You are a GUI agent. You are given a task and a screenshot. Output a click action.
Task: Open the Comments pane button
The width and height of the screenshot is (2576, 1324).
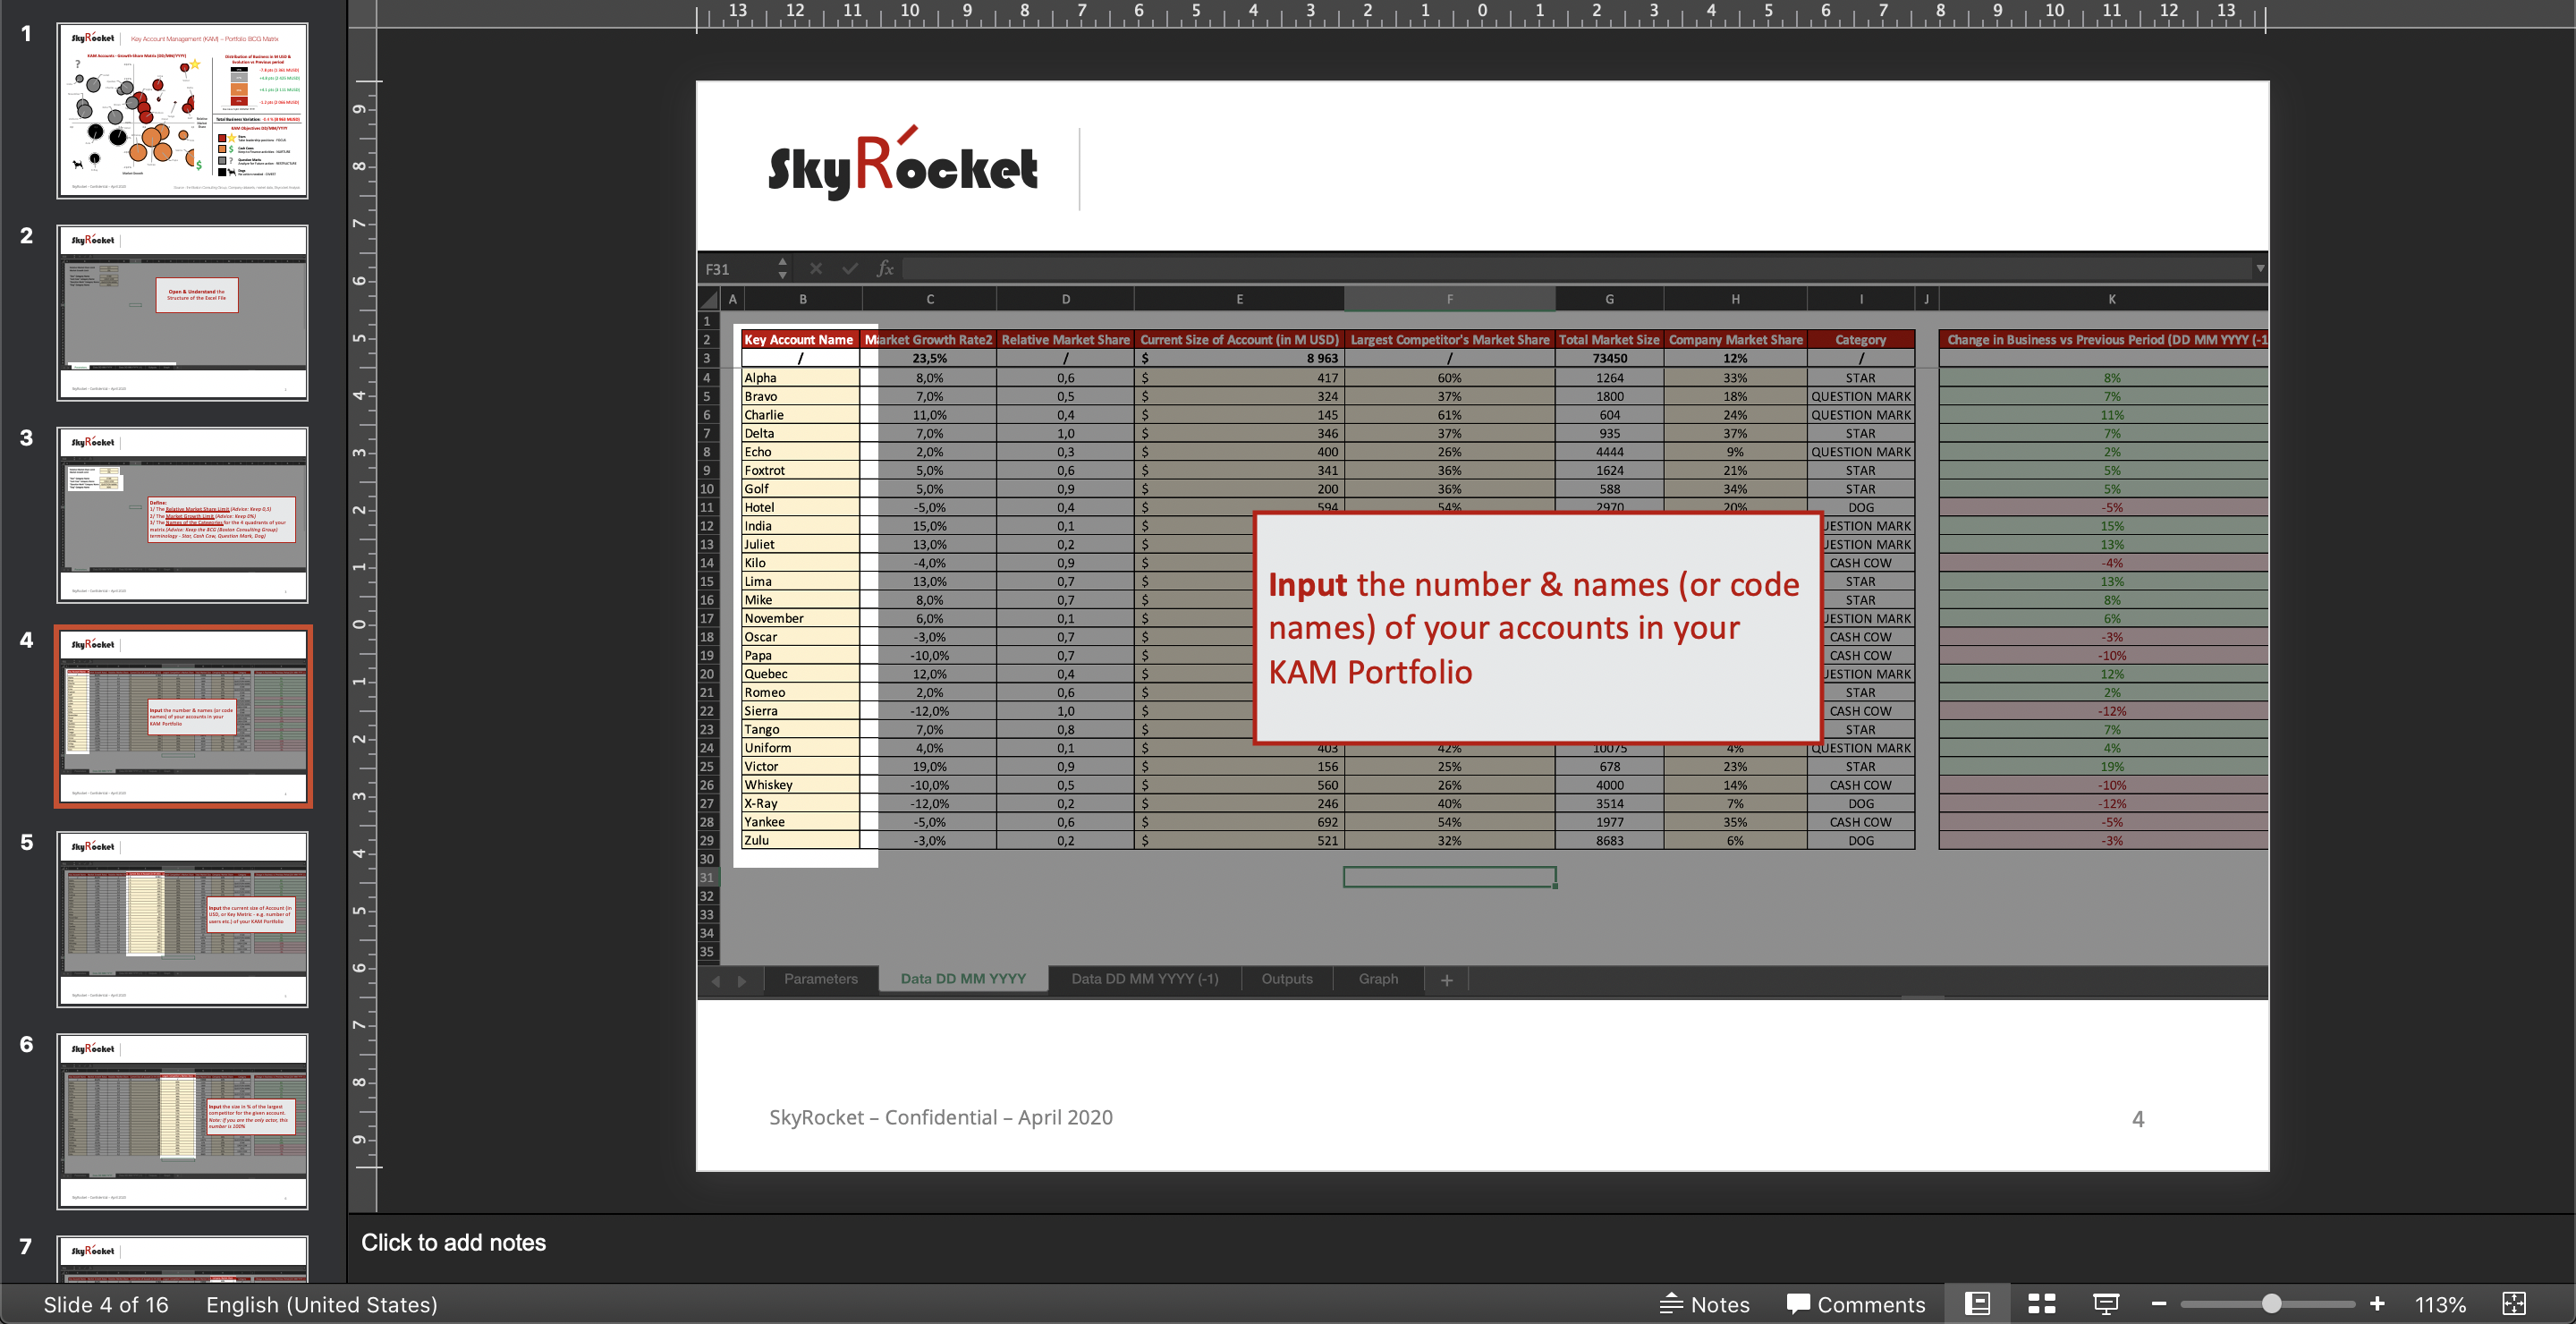[x=1856, y=1304]
